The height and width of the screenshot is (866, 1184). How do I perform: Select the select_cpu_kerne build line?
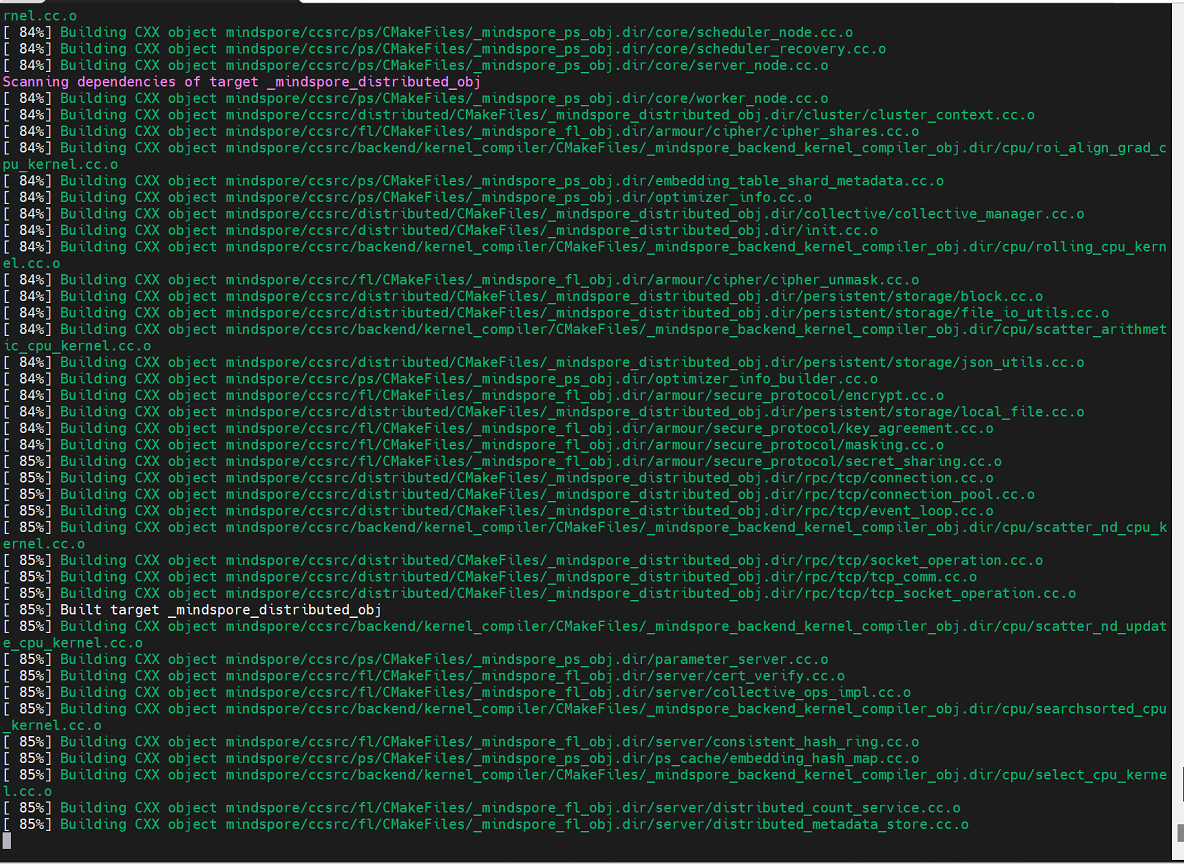point(584,776)
